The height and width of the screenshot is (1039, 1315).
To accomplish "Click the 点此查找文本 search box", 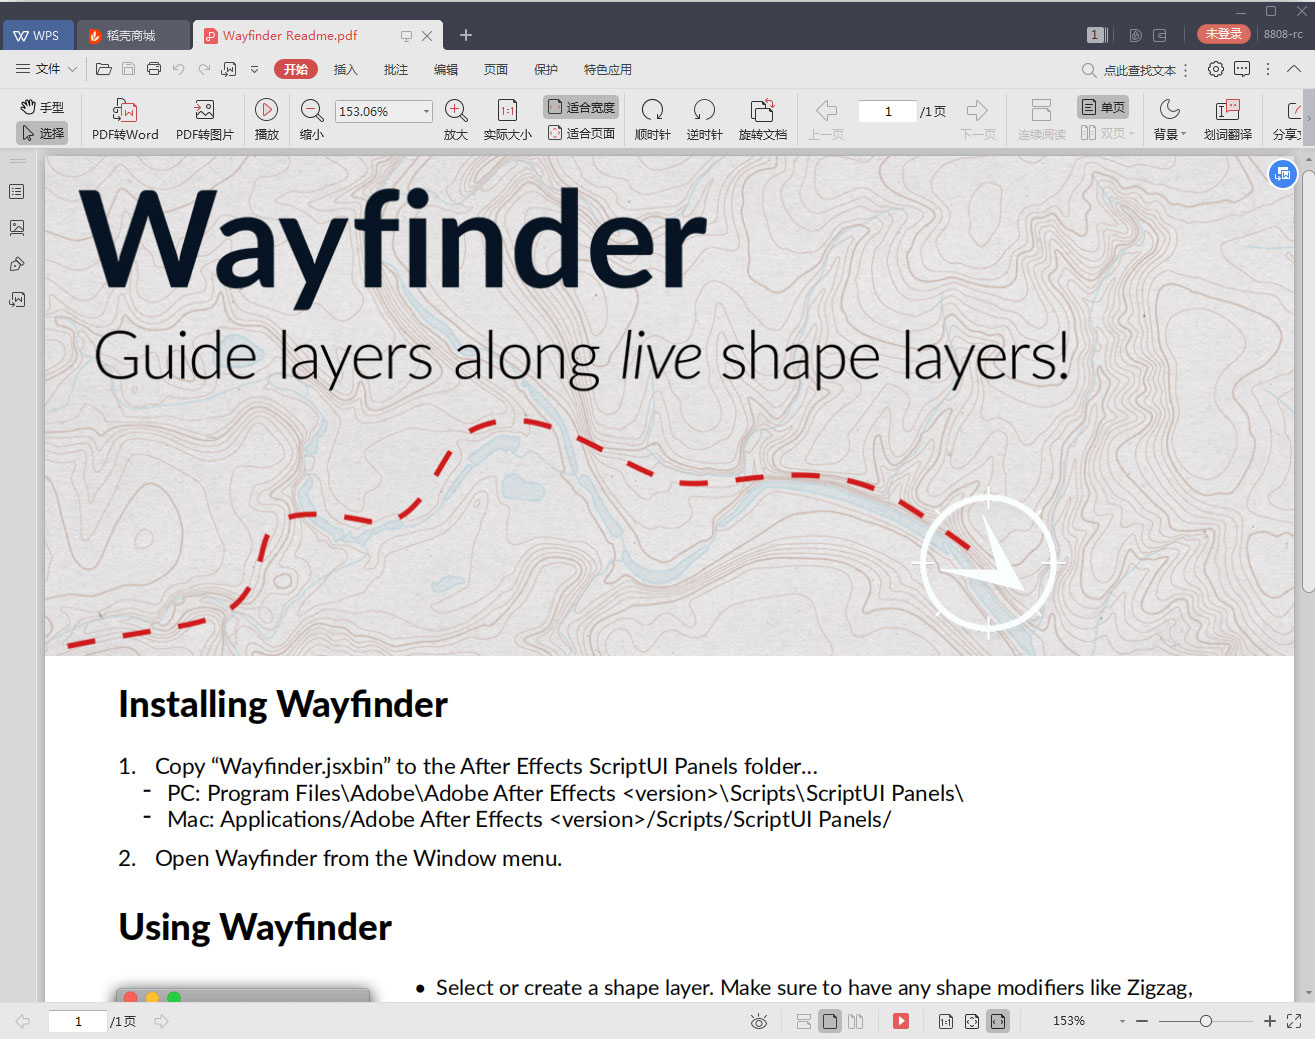I will (x=1130, y=70).
